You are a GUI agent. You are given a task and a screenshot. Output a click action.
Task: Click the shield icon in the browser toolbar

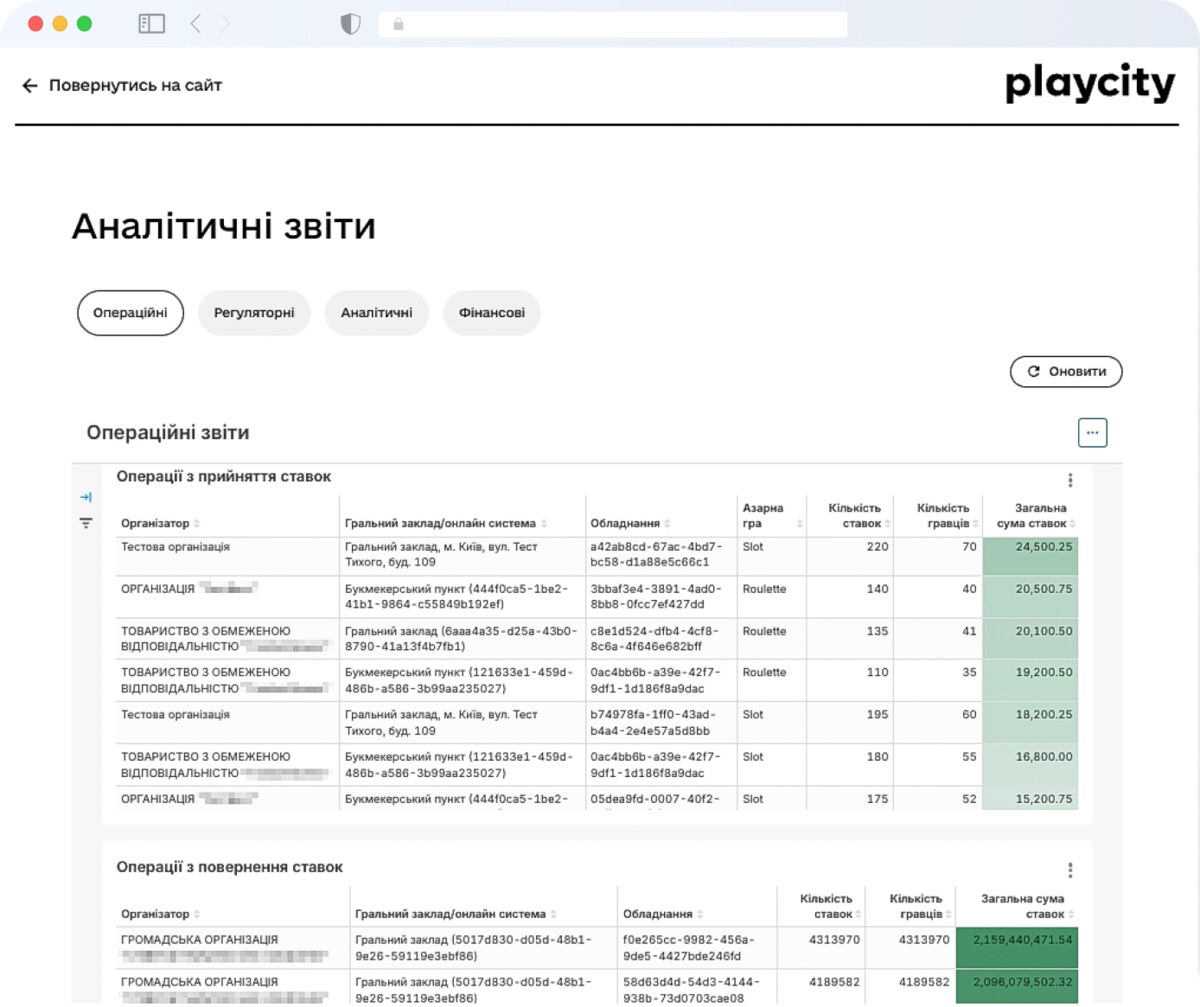350,23
